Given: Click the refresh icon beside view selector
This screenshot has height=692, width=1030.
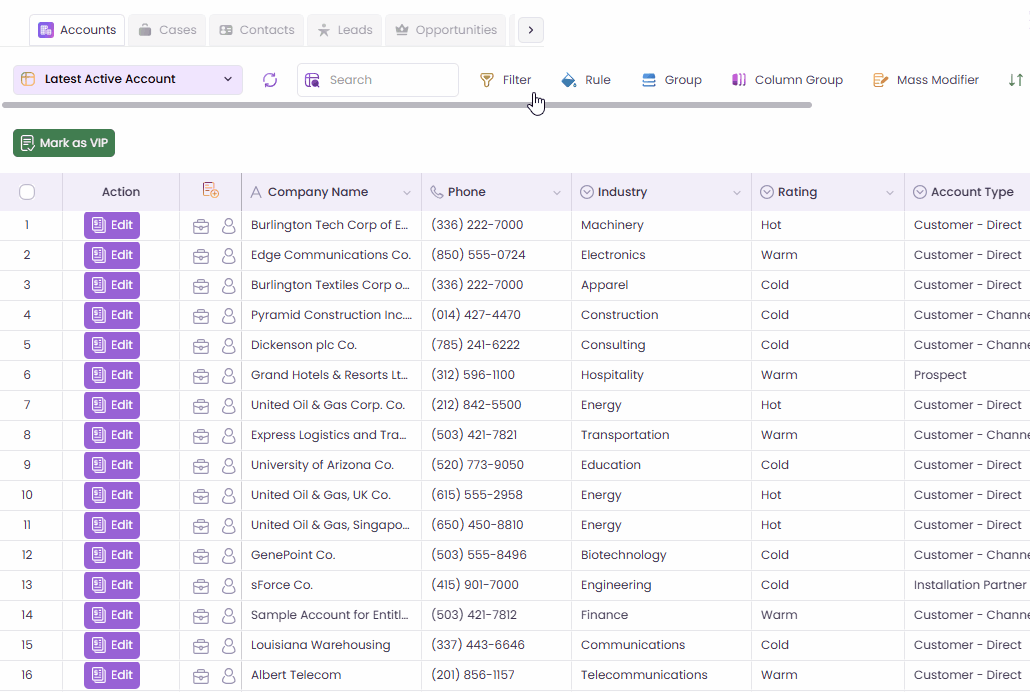Looking at the screenshot, I should pos(270,80).
